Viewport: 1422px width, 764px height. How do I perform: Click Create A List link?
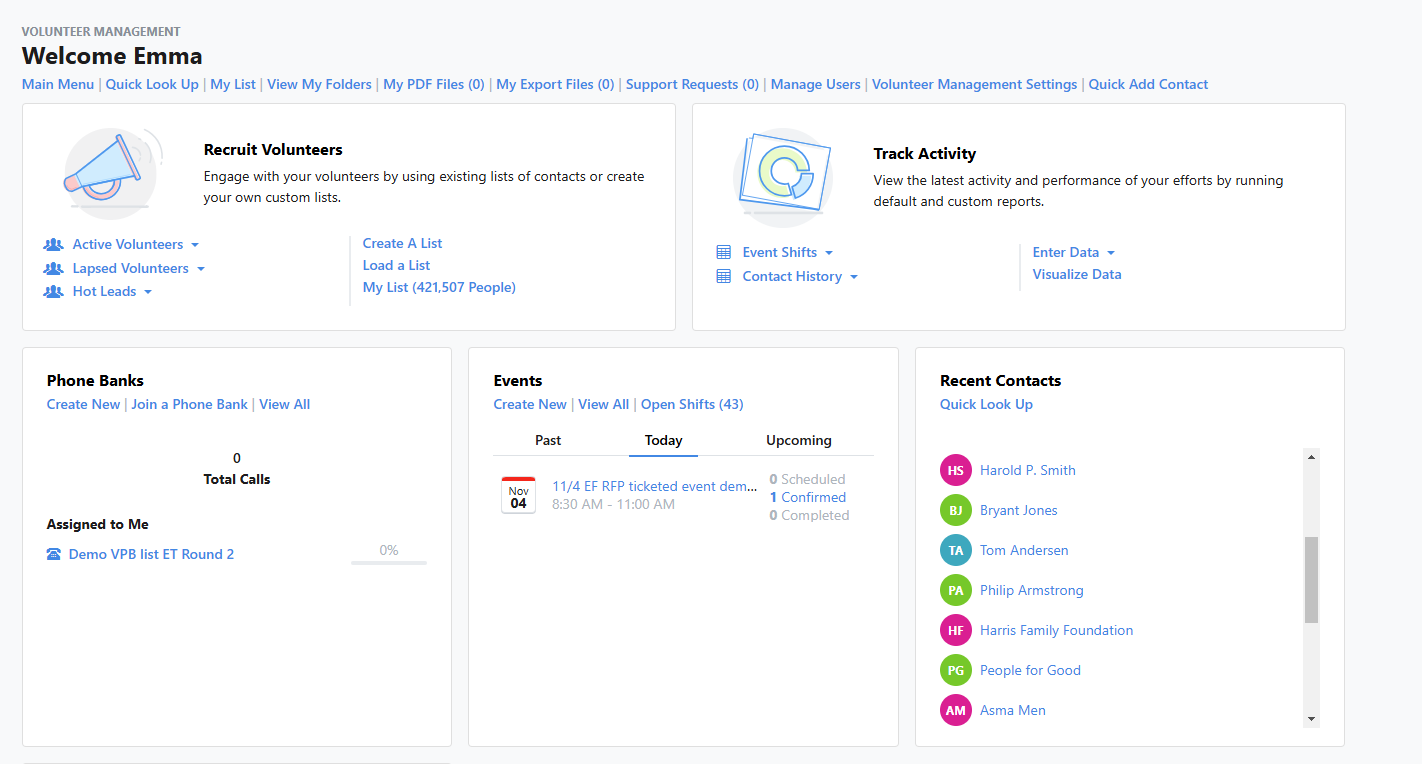(x=402, y=243)
